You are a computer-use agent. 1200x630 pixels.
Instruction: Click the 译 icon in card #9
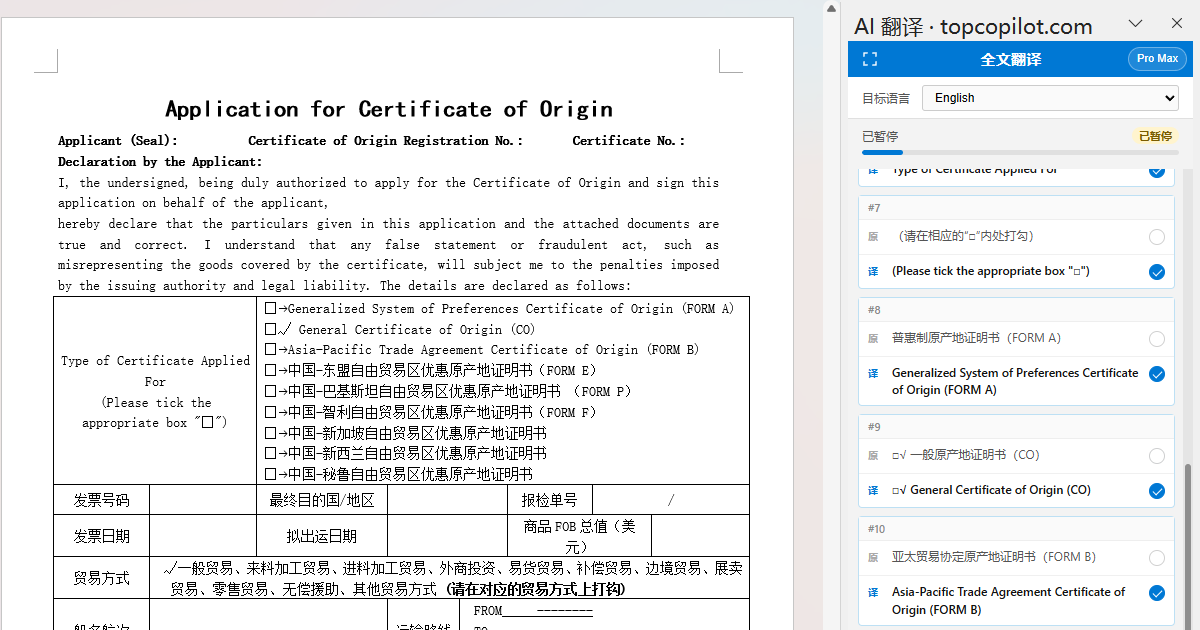click(x=873, y=490)
